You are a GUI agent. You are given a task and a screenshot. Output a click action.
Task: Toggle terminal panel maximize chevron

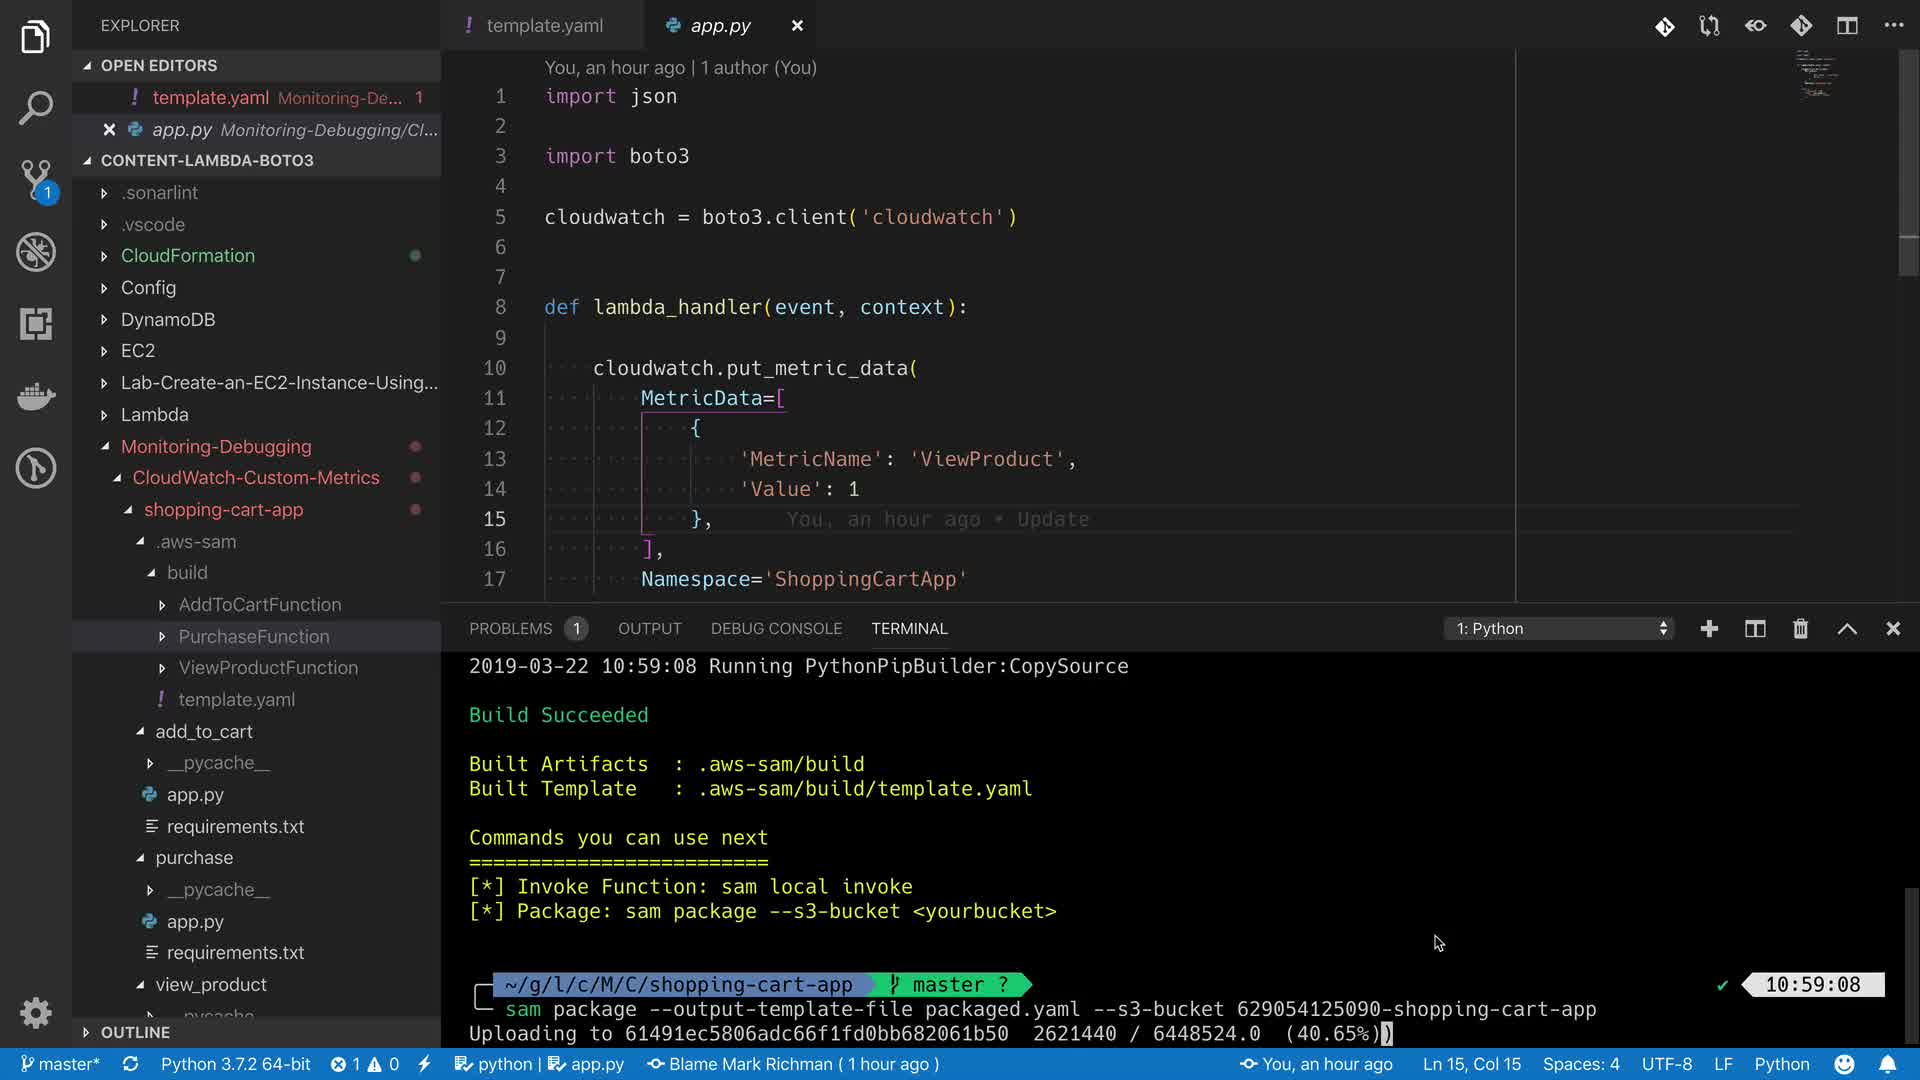[x=1847, y=628]
